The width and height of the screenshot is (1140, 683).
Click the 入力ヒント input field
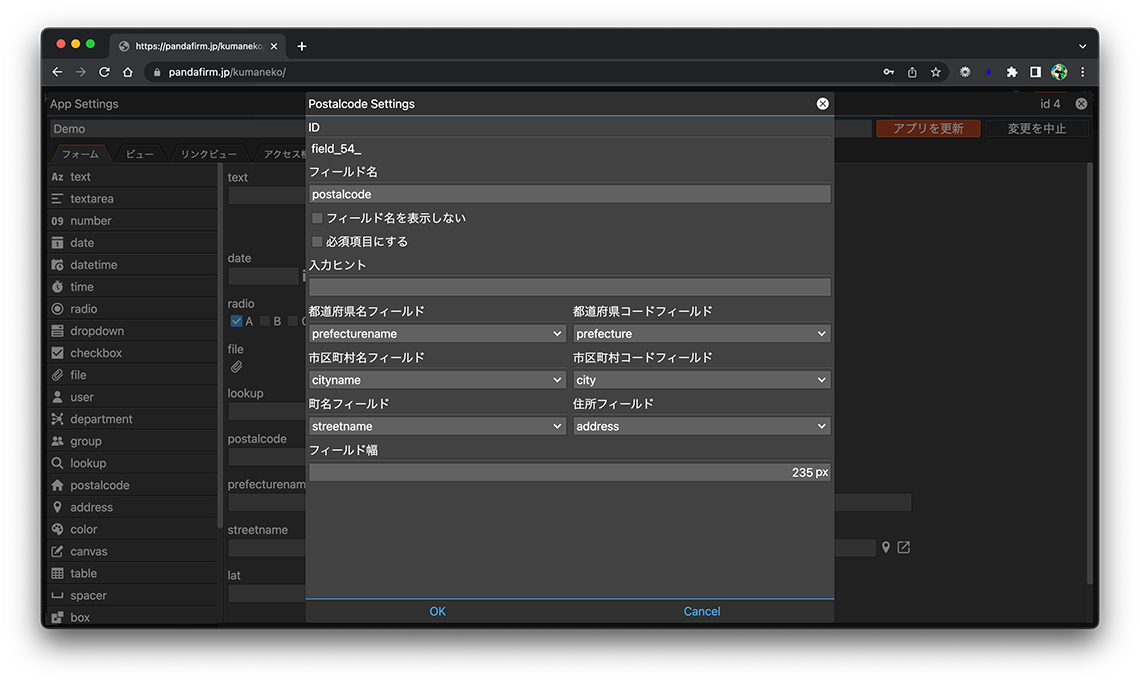(569, 287)
